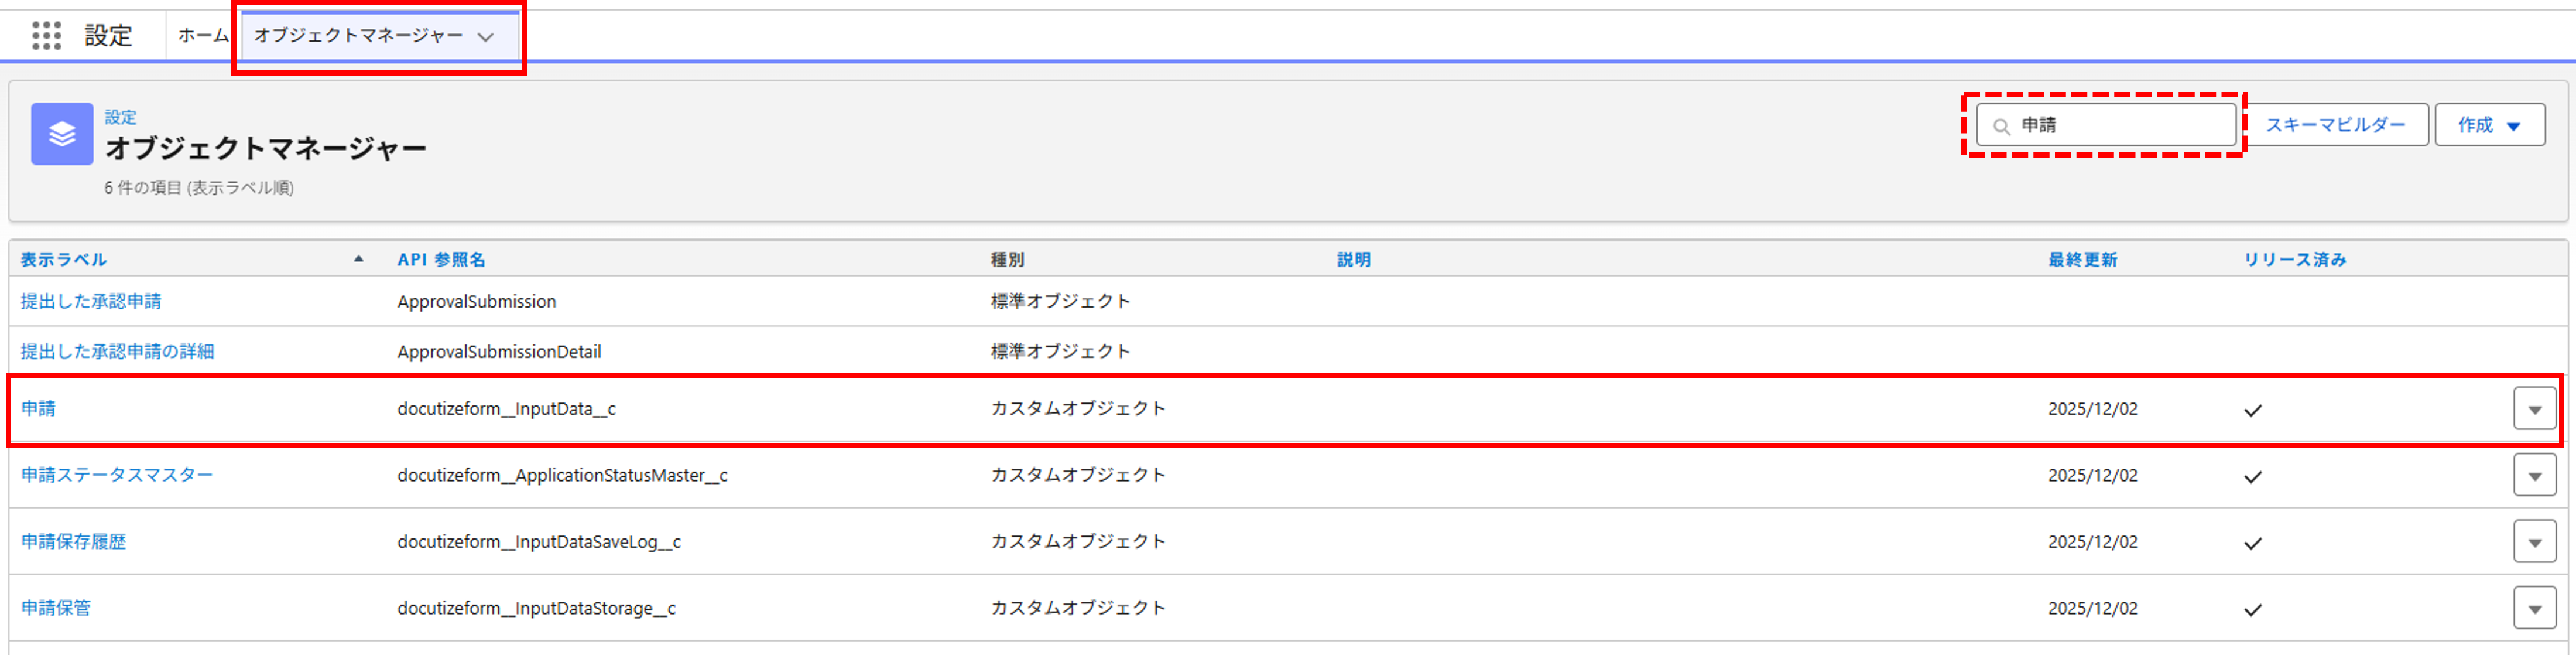Open the 申請 object link
Screen dimensions: 2576x655
(38, 408)
